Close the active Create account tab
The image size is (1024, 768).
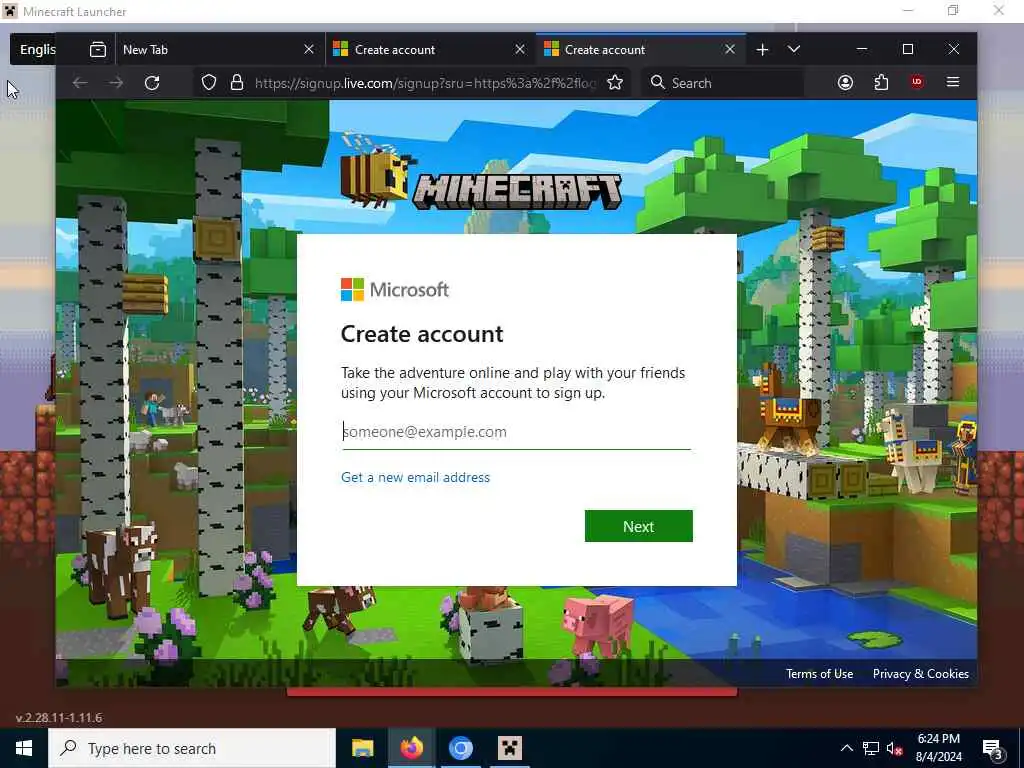tap(730, 50)
